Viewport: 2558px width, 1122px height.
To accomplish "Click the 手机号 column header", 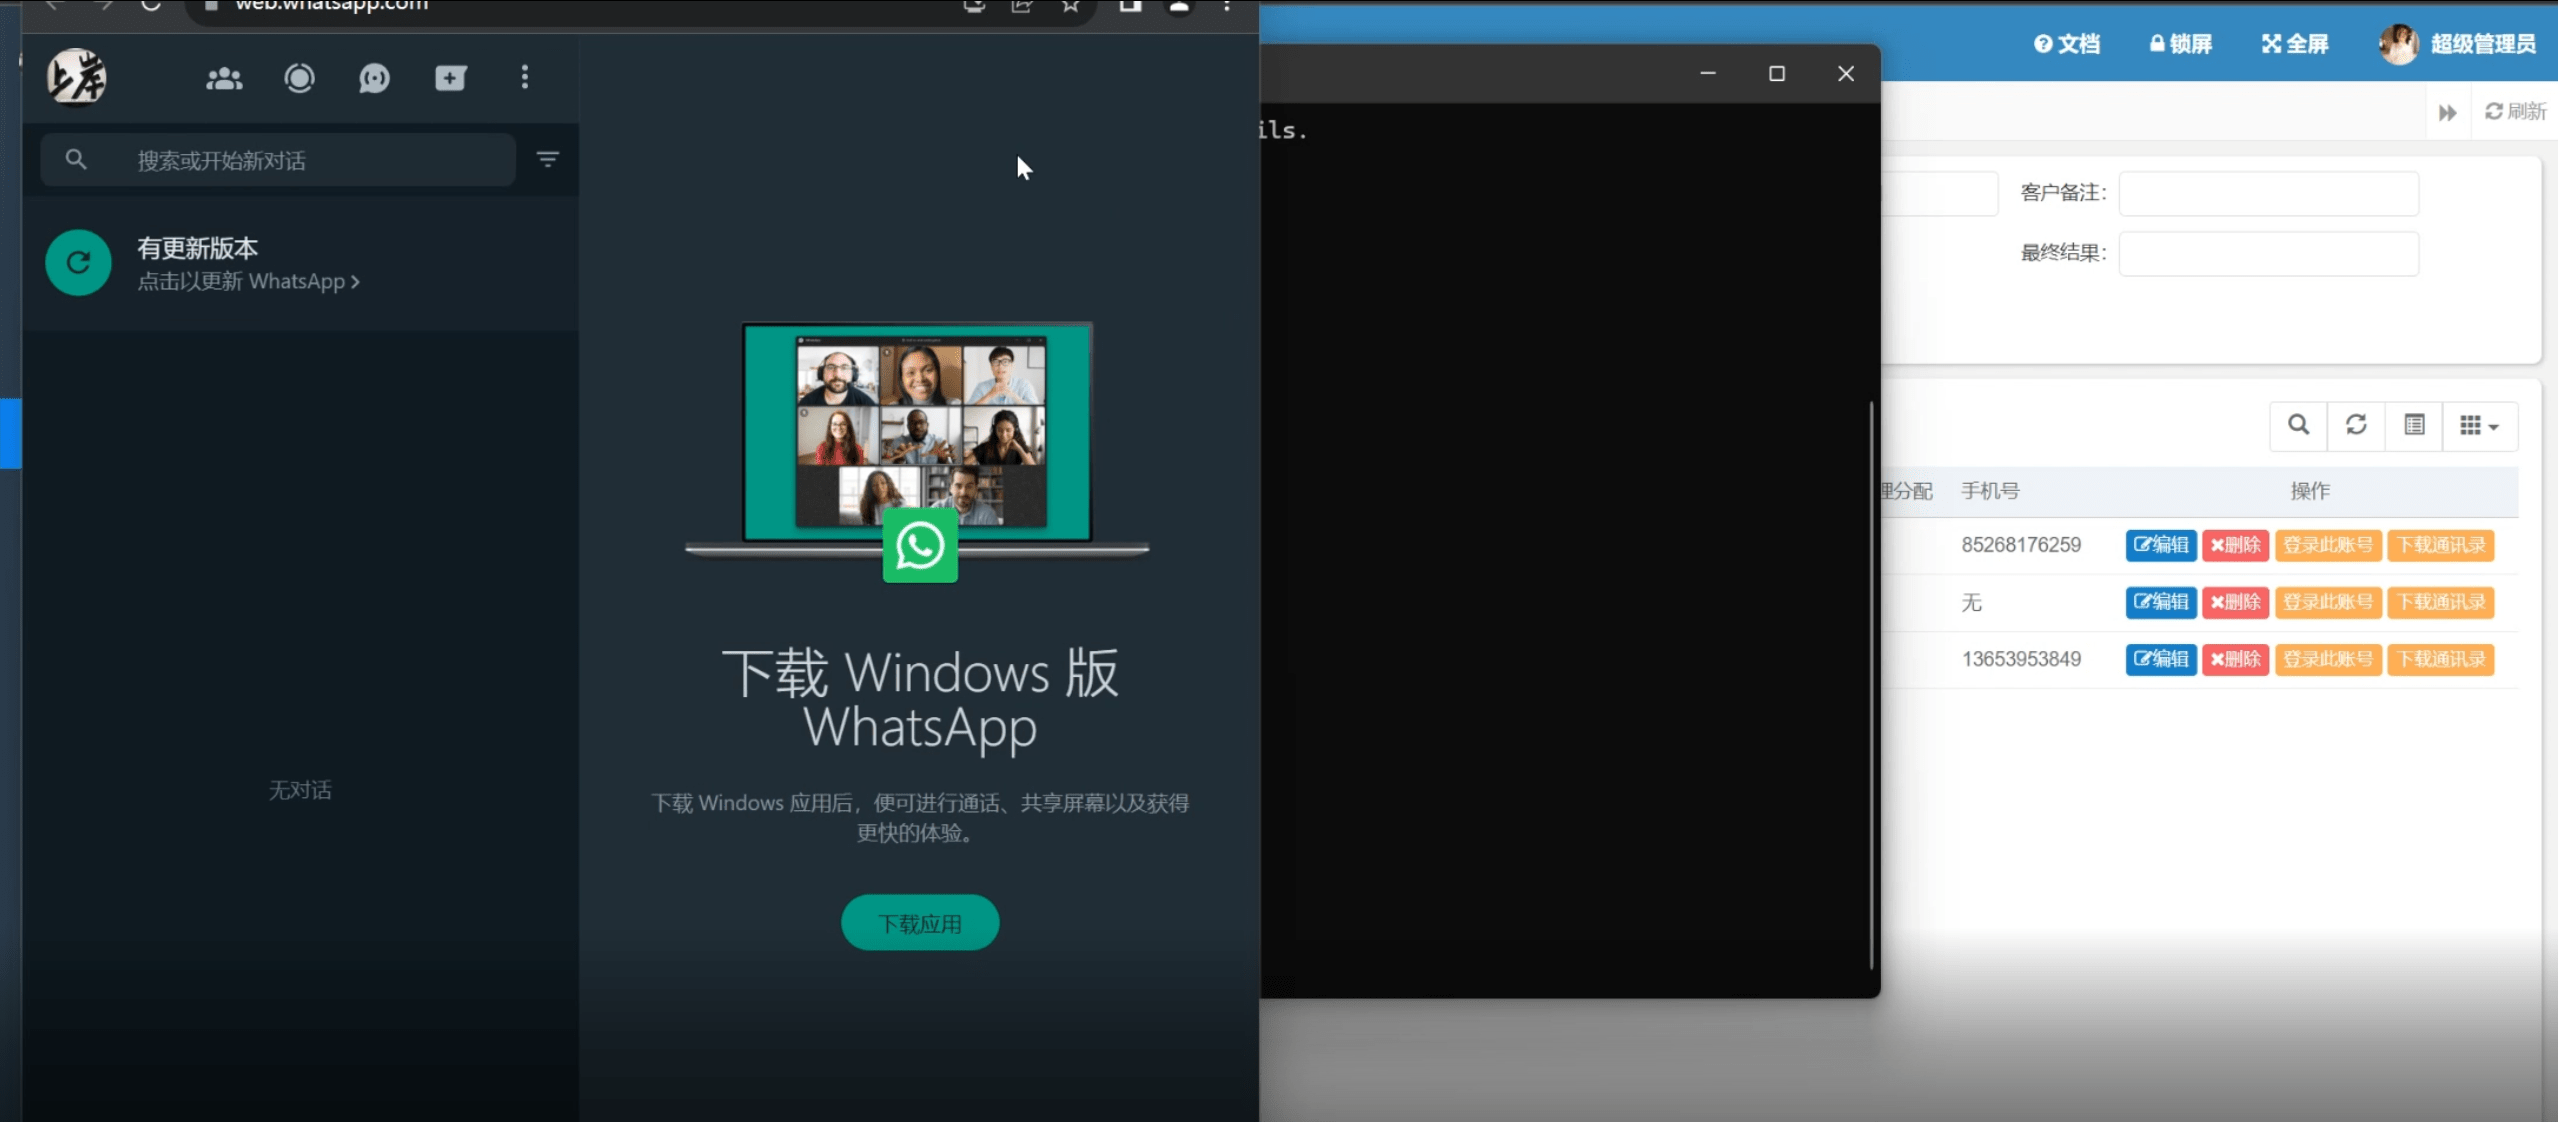I will point(1990,491).
